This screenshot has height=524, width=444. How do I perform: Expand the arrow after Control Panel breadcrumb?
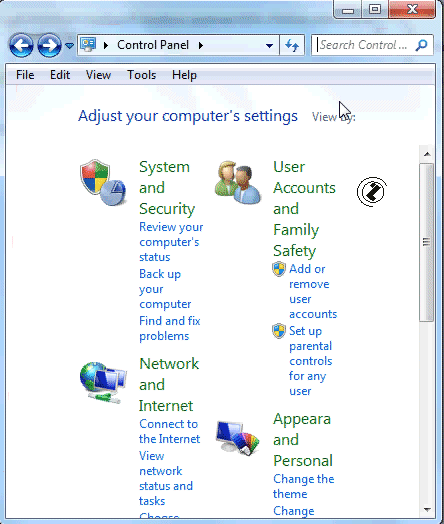coord(200,45)
